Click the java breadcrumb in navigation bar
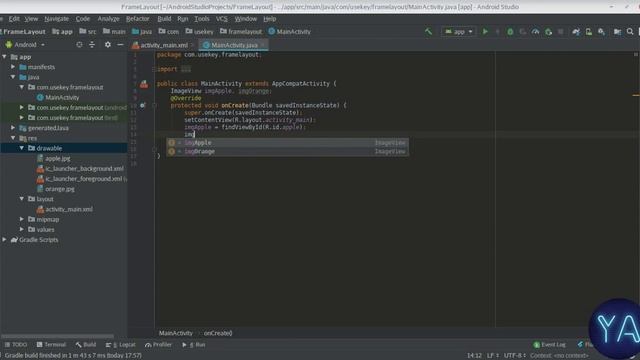The width and height of the screenshot is (640, 360). pyautogui.click(x=142, y=31)
